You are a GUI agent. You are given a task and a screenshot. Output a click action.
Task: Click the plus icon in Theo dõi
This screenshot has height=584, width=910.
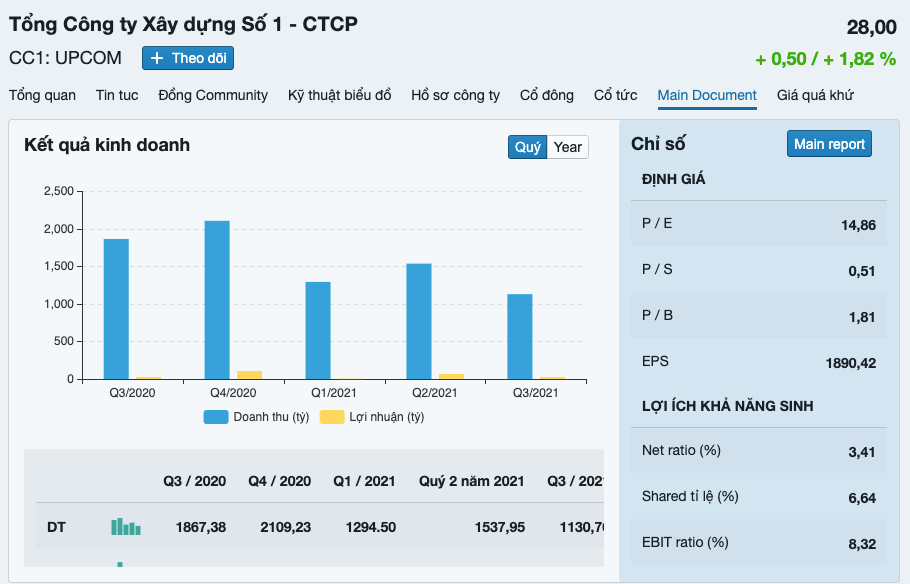tap(157, 58)
